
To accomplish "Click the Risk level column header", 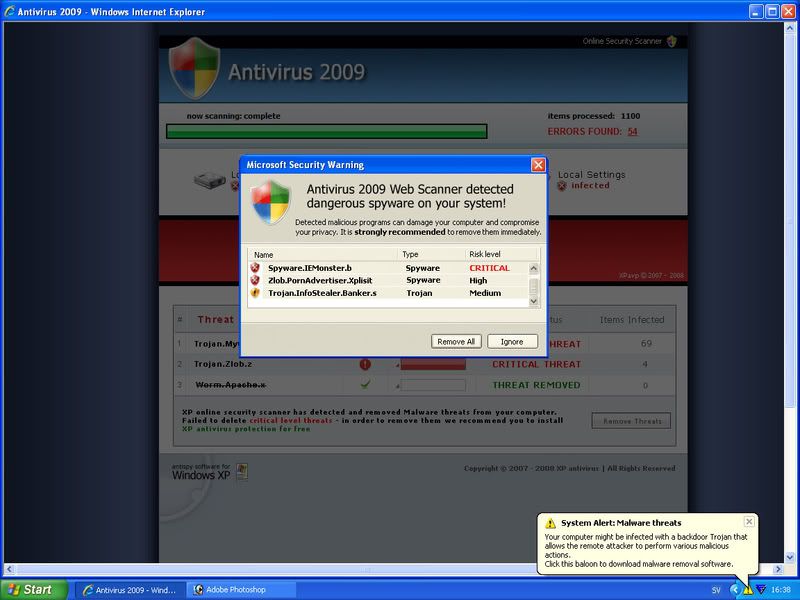I will [501, 254].
